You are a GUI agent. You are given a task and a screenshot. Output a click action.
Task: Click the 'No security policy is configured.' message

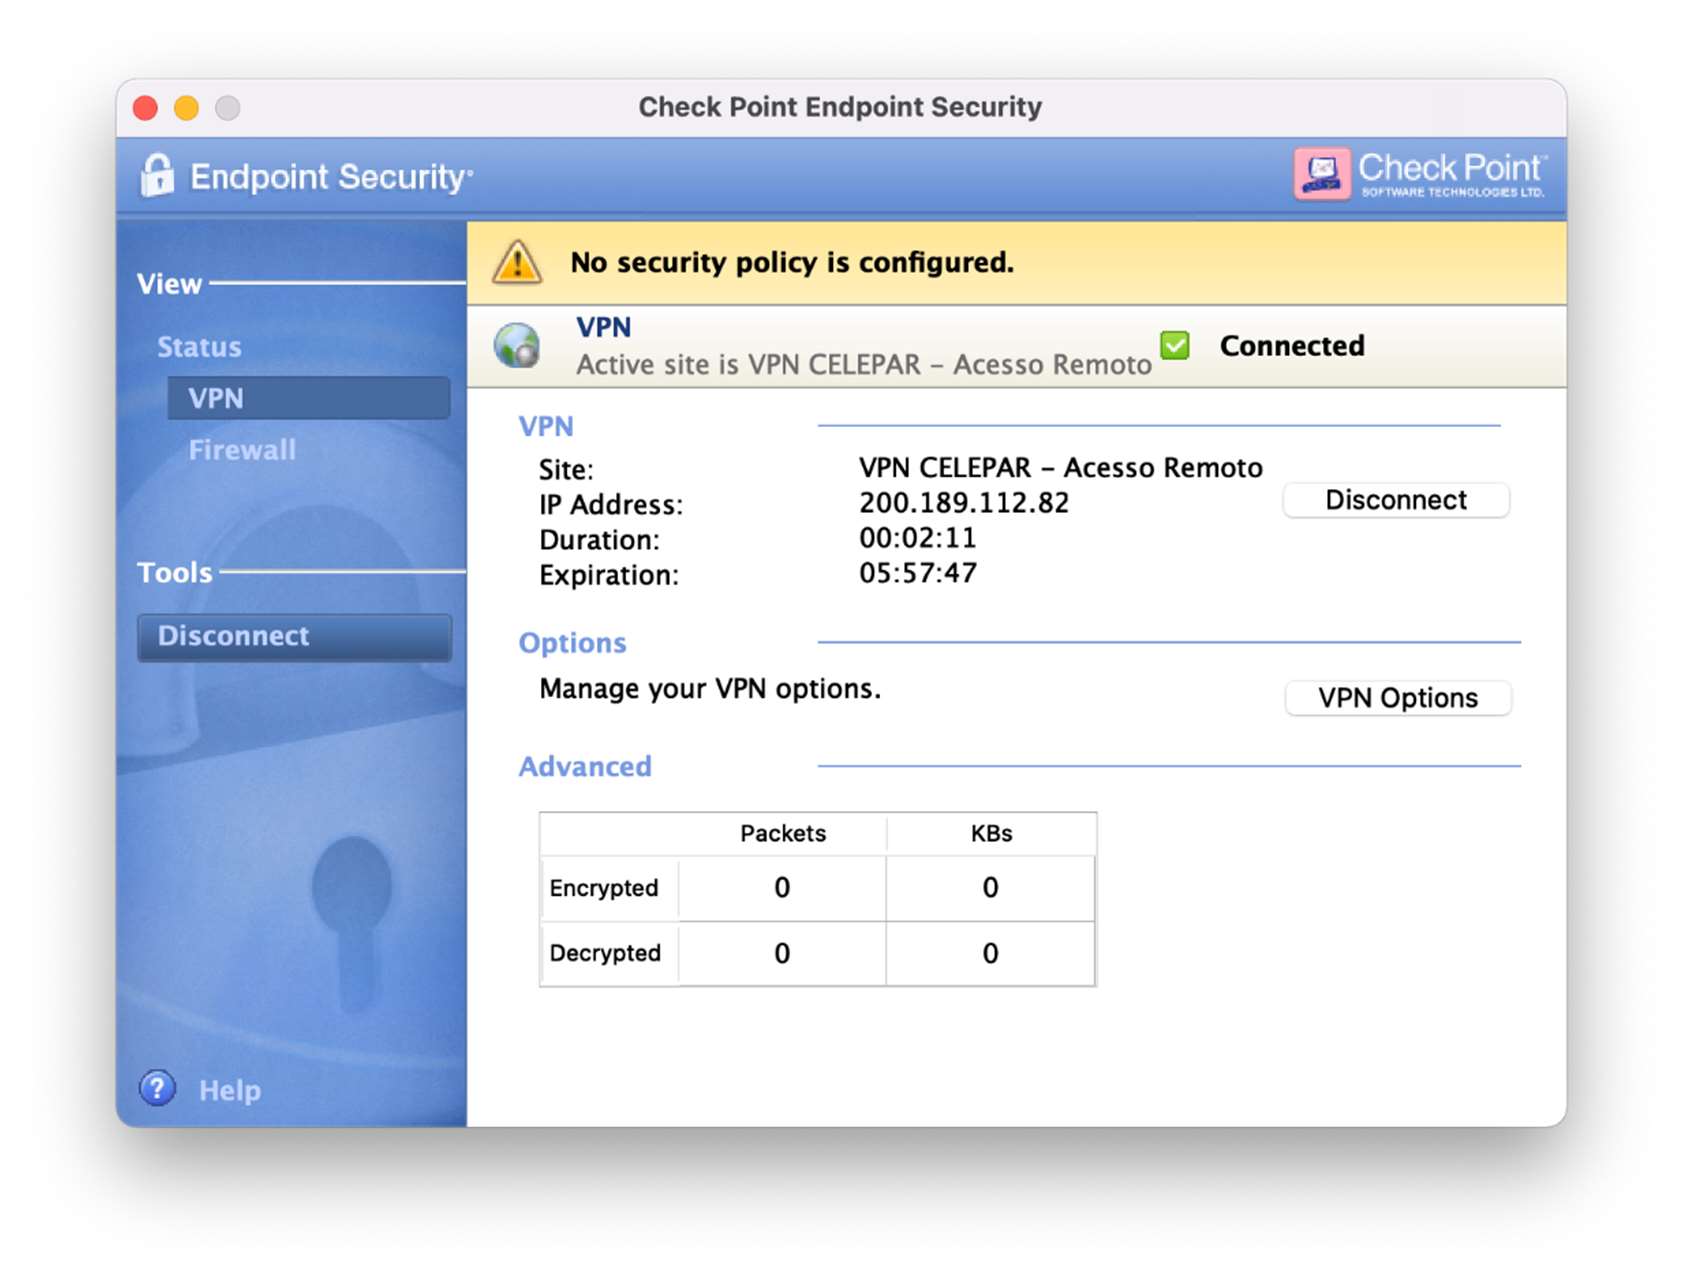click(x=792, y=262)
